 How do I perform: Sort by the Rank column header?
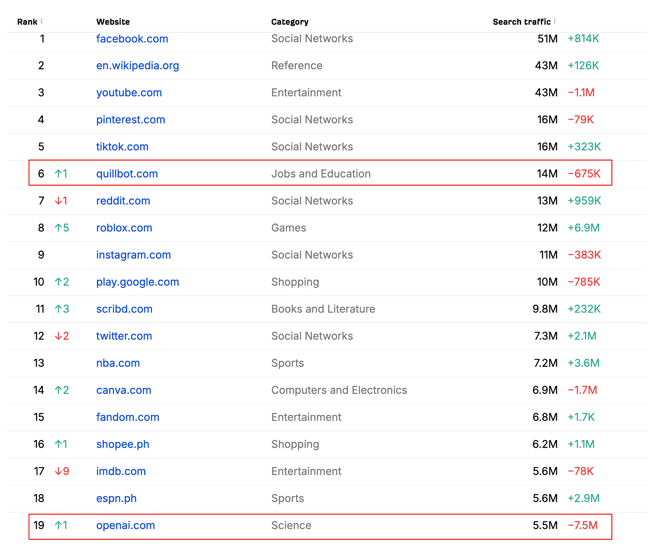27,22
